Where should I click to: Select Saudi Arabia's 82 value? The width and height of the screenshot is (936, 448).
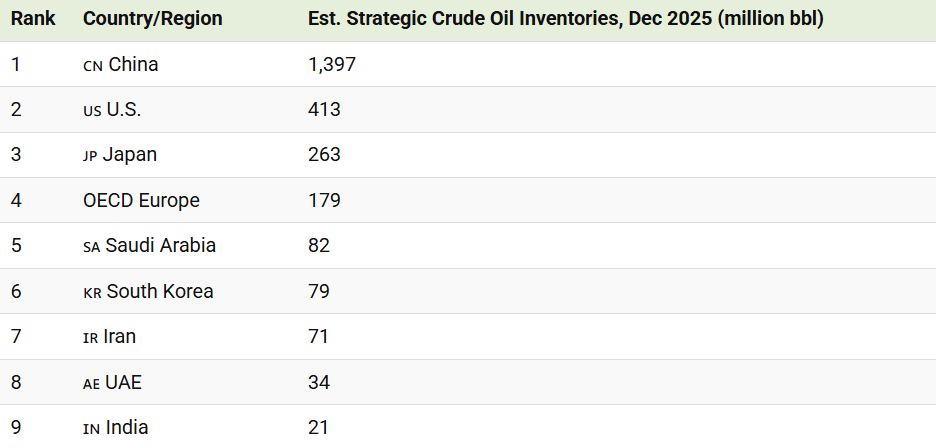[319, 246]
